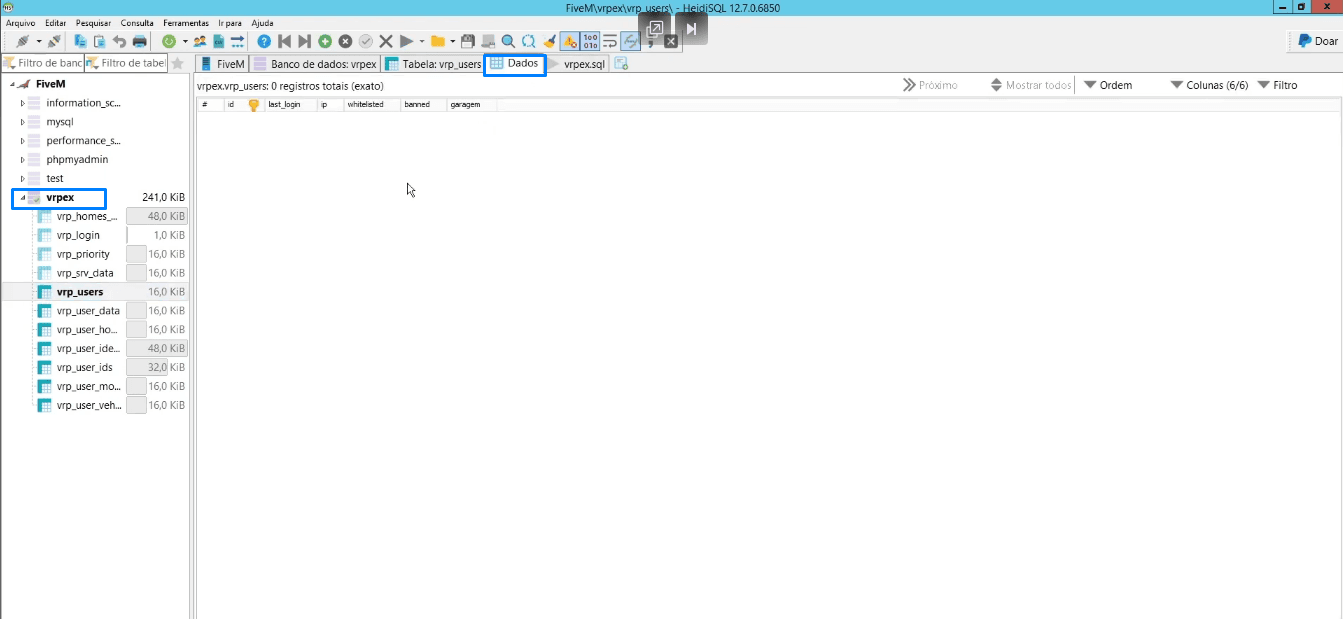Go to last row icon
This screenshot has width=1343, height=619.
(x=304, y=41)
